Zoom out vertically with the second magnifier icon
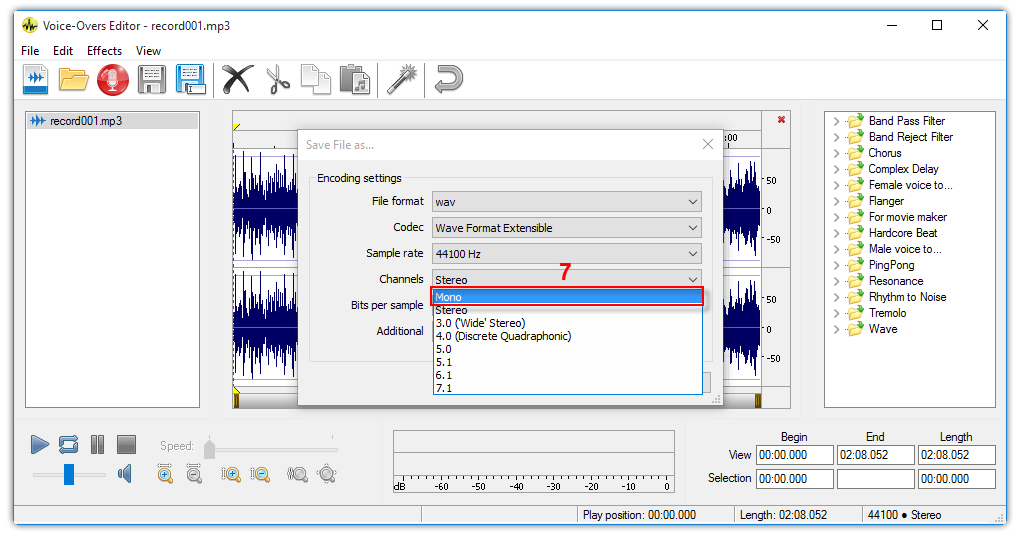The height and width of the screenshot is (535, 1020). coord(194,474)
